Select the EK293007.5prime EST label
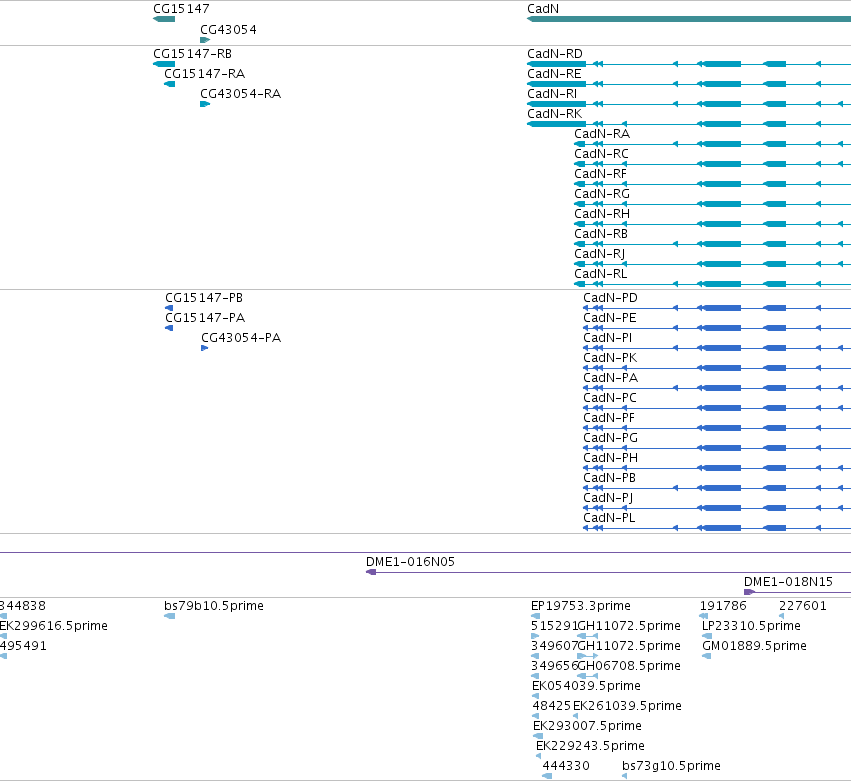This screenshot has height=781, width=851. click(x=587, y=726)
